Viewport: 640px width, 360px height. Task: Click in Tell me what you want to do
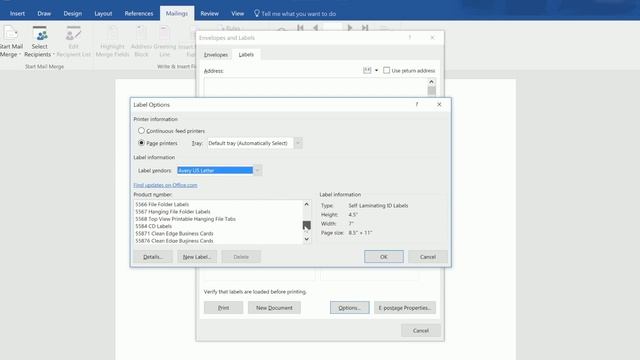pos(298,13)
